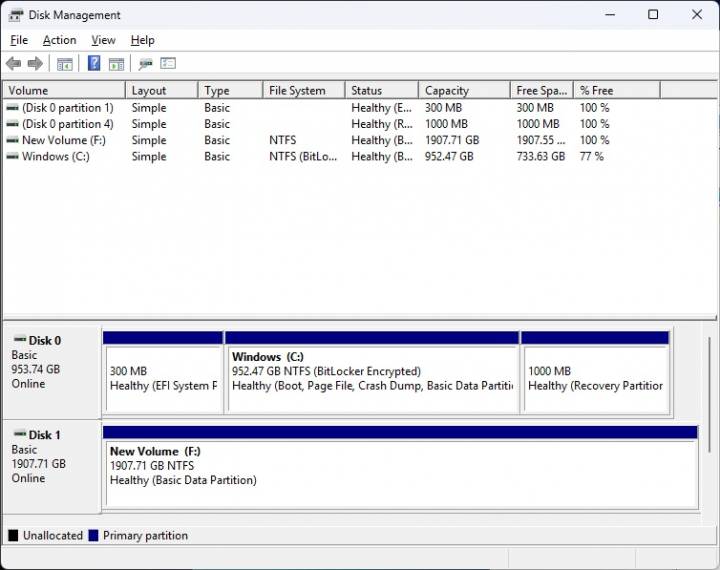Select the 1000 MB Recovery Partition block
The width and height of the screenshot is (720, 570).
pyautogui.click(x=595, y=377)
